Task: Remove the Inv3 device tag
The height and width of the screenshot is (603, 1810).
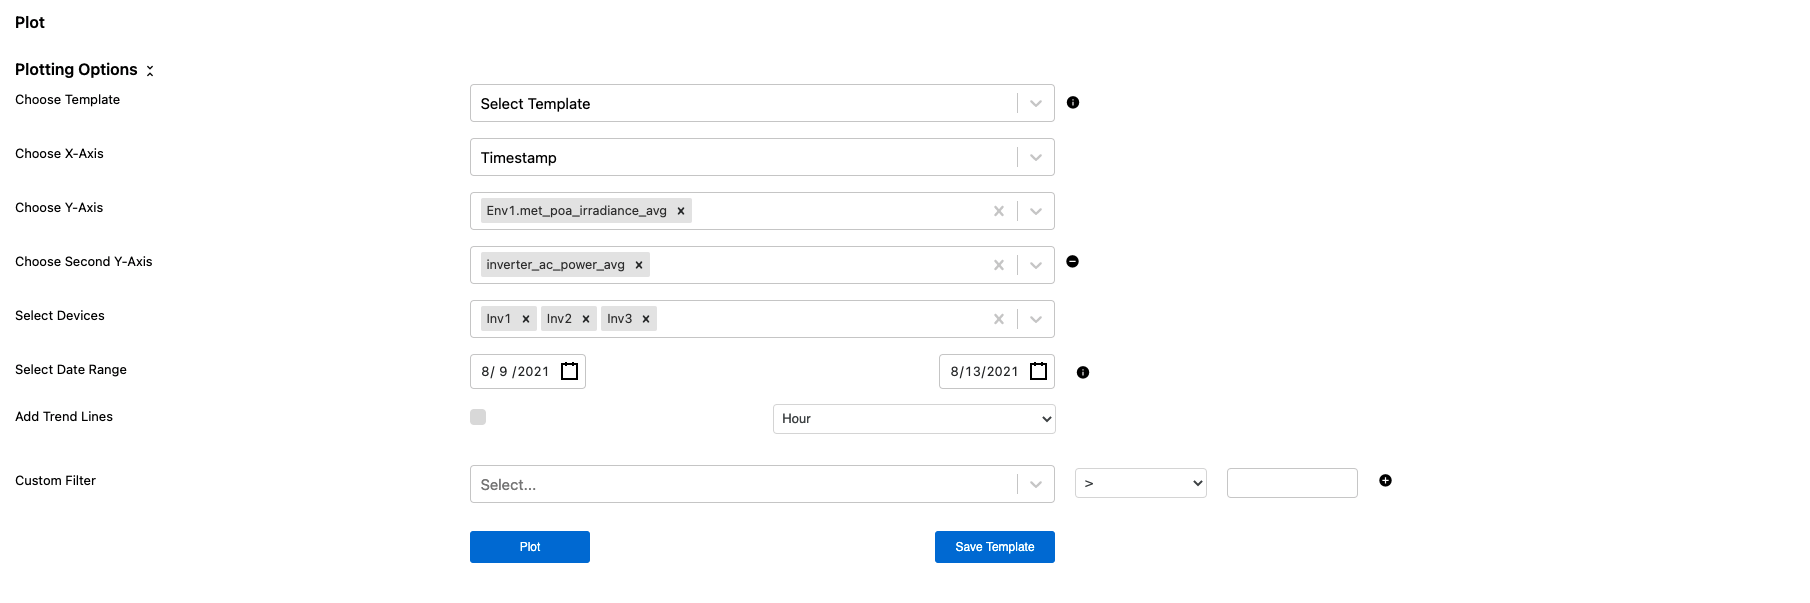Action: pyautogui.click(x=646, y=319)
